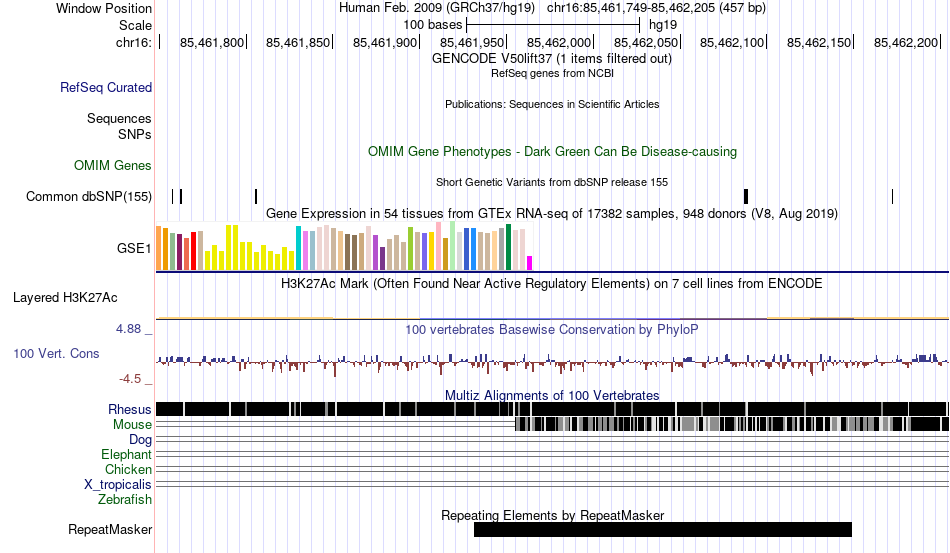Click the 100 bases scale bar
Viewport: 950px width, 553px height.
[553, 25]
